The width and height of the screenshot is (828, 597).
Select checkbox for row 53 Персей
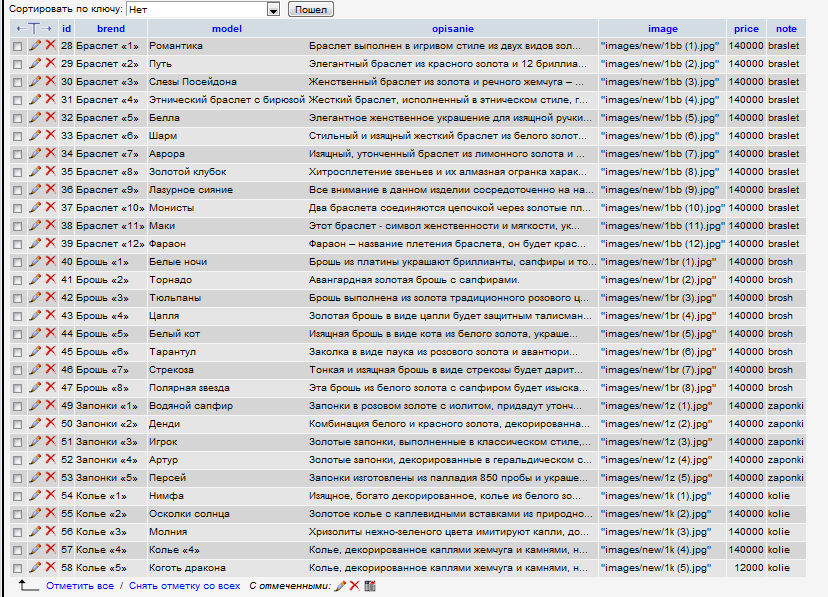point(17,478)
